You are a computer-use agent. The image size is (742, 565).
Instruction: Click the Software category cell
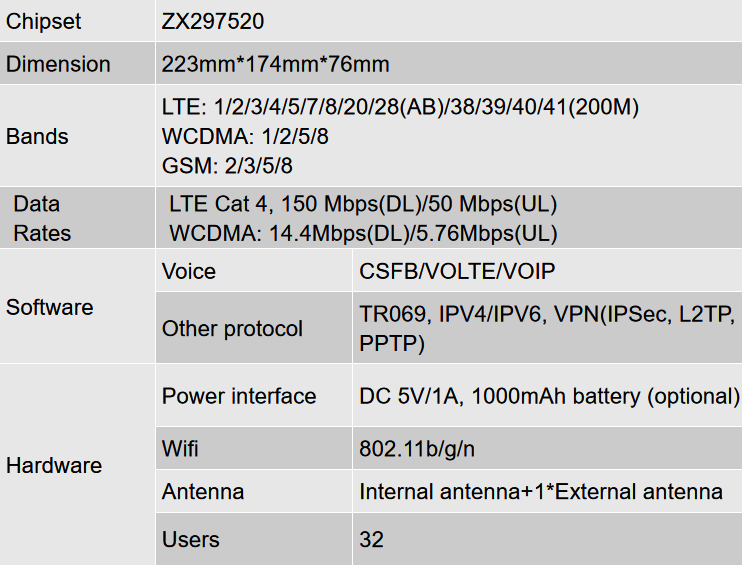coord(77,307)
